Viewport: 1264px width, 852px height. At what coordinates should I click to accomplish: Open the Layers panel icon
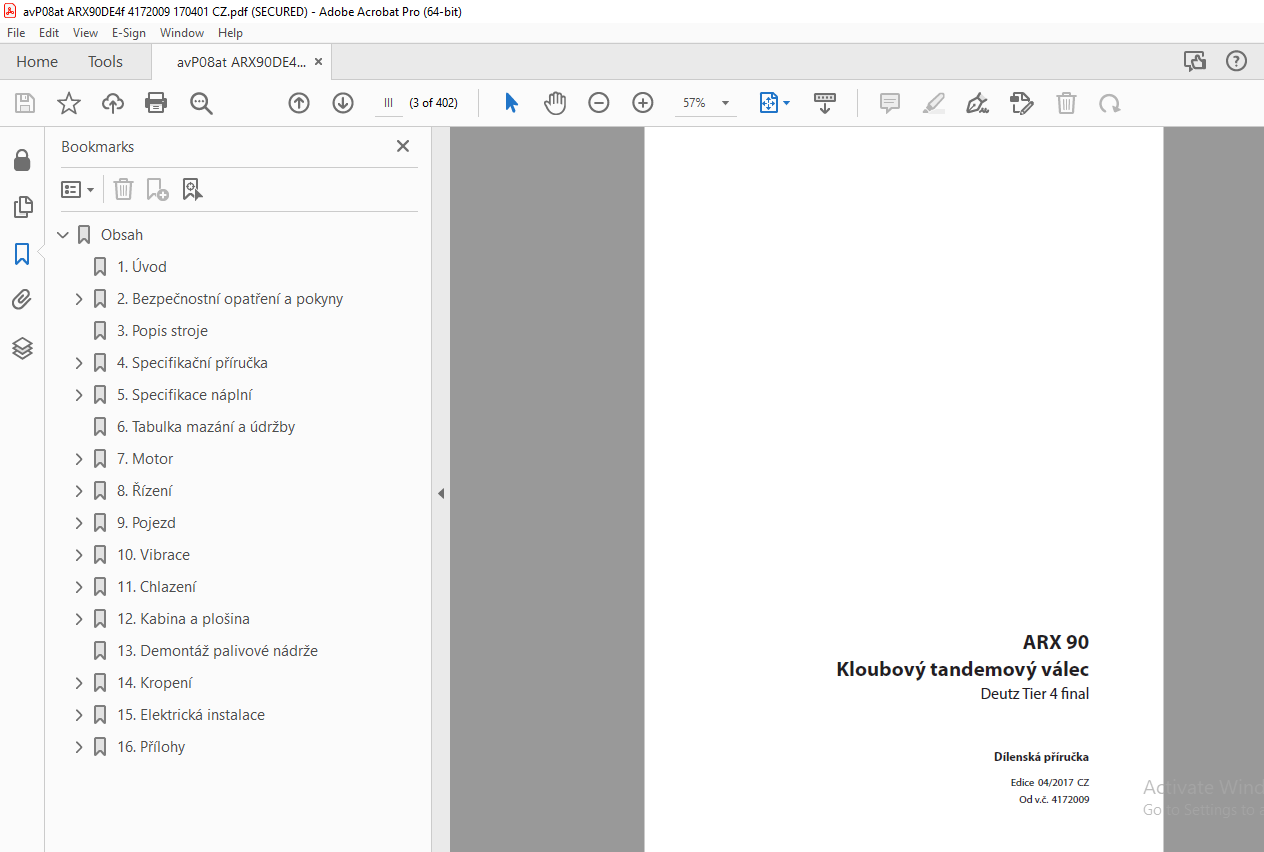[22, 348]
